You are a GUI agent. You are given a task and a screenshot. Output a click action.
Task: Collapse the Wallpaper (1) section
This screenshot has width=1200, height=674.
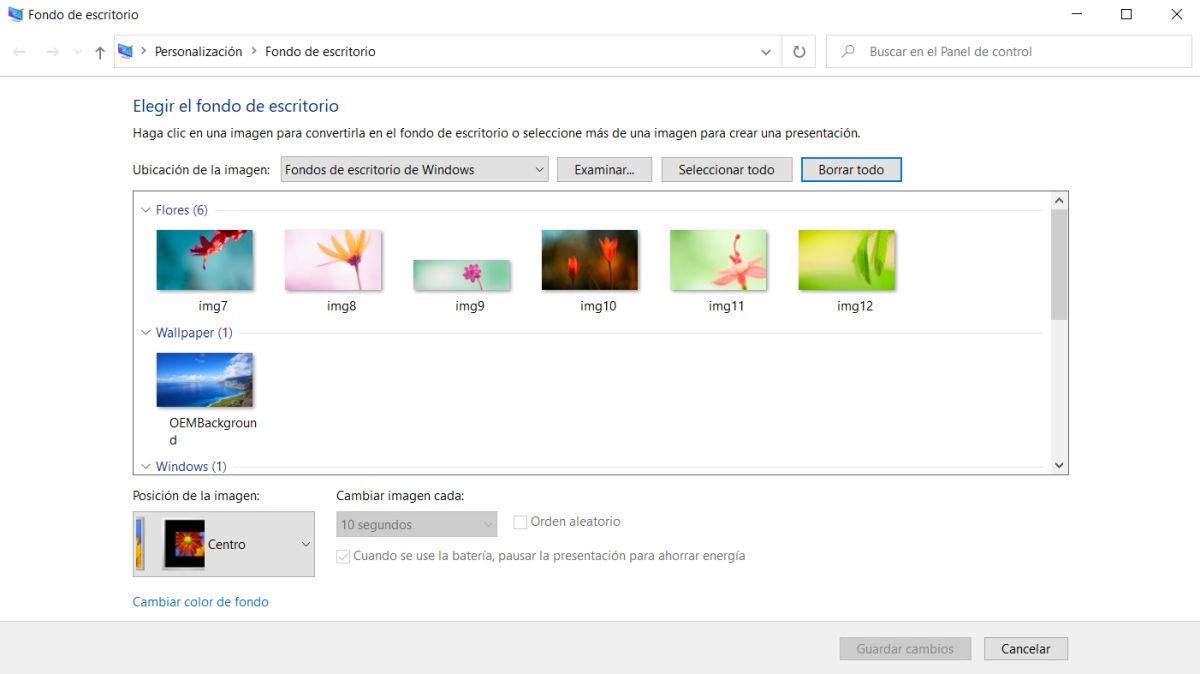click(x=144, y=332)
